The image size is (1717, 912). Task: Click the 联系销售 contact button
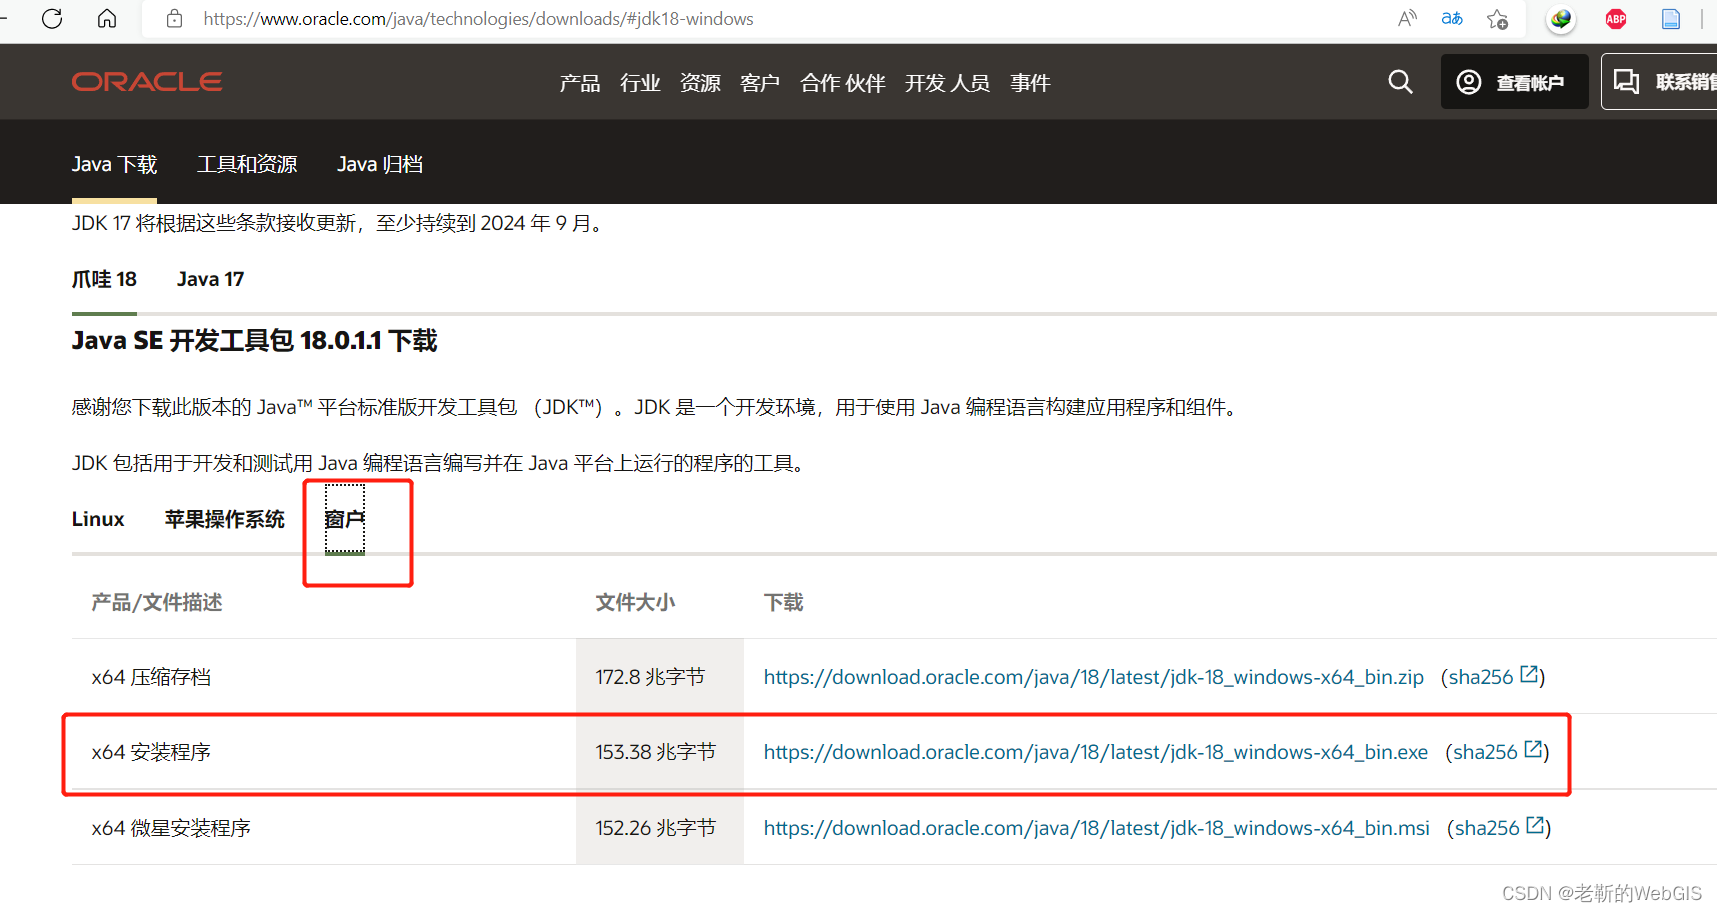point(1659,82)
